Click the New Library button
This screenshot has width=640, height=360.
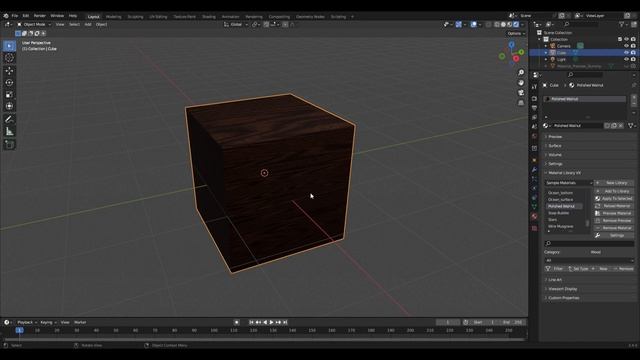pos(614,183)
